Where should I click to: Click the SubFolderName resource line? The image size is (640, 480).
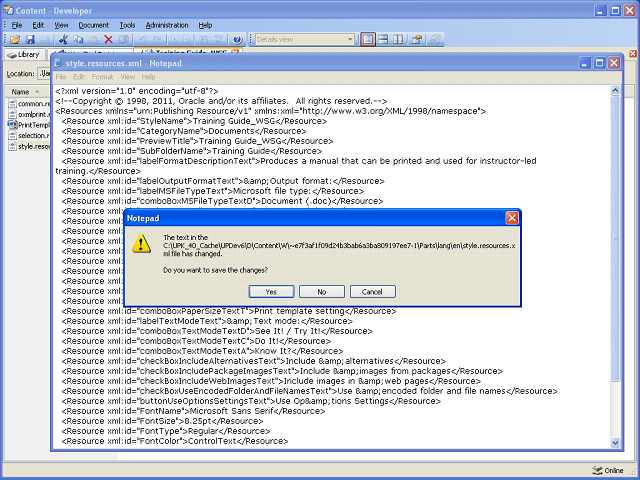pos(191,151)
